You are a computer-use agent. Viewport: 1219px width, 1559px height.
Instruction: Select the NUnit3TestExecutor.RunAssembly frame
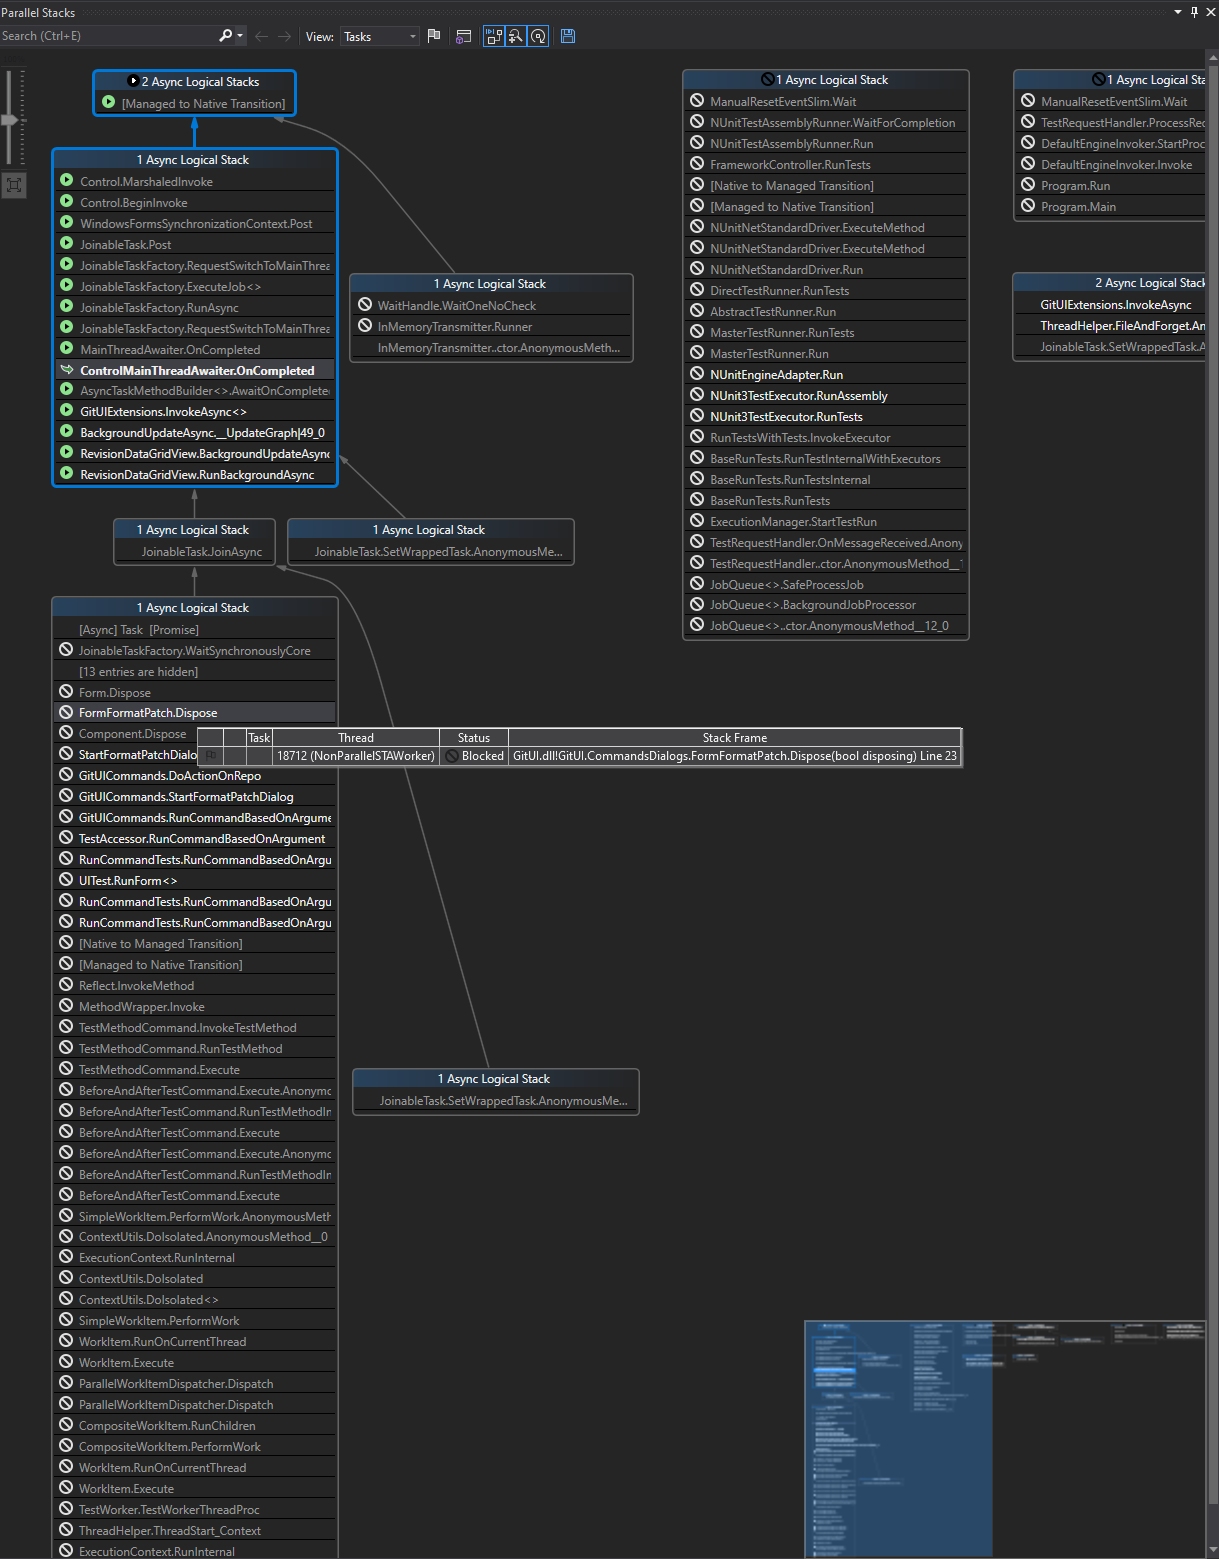click(826, 396)
